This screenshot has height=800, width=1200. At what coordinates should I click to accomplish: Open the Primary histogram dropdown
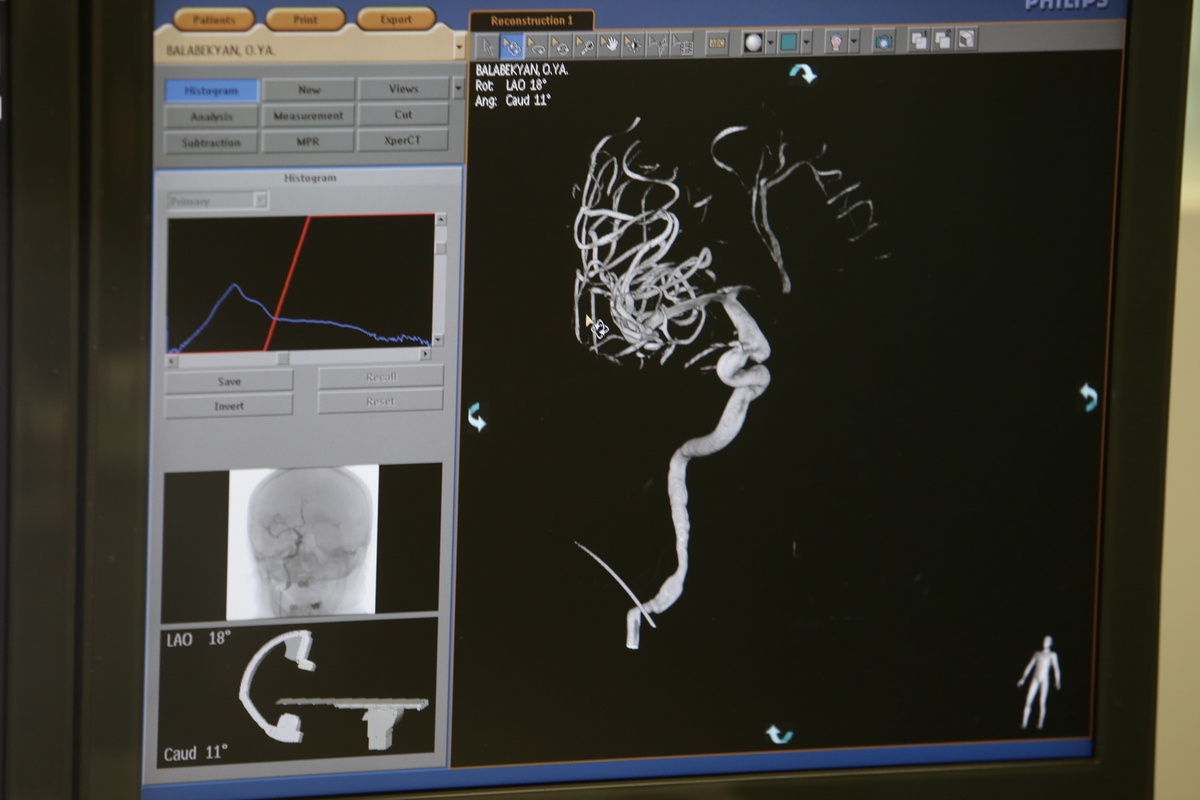tap(218, 201)
